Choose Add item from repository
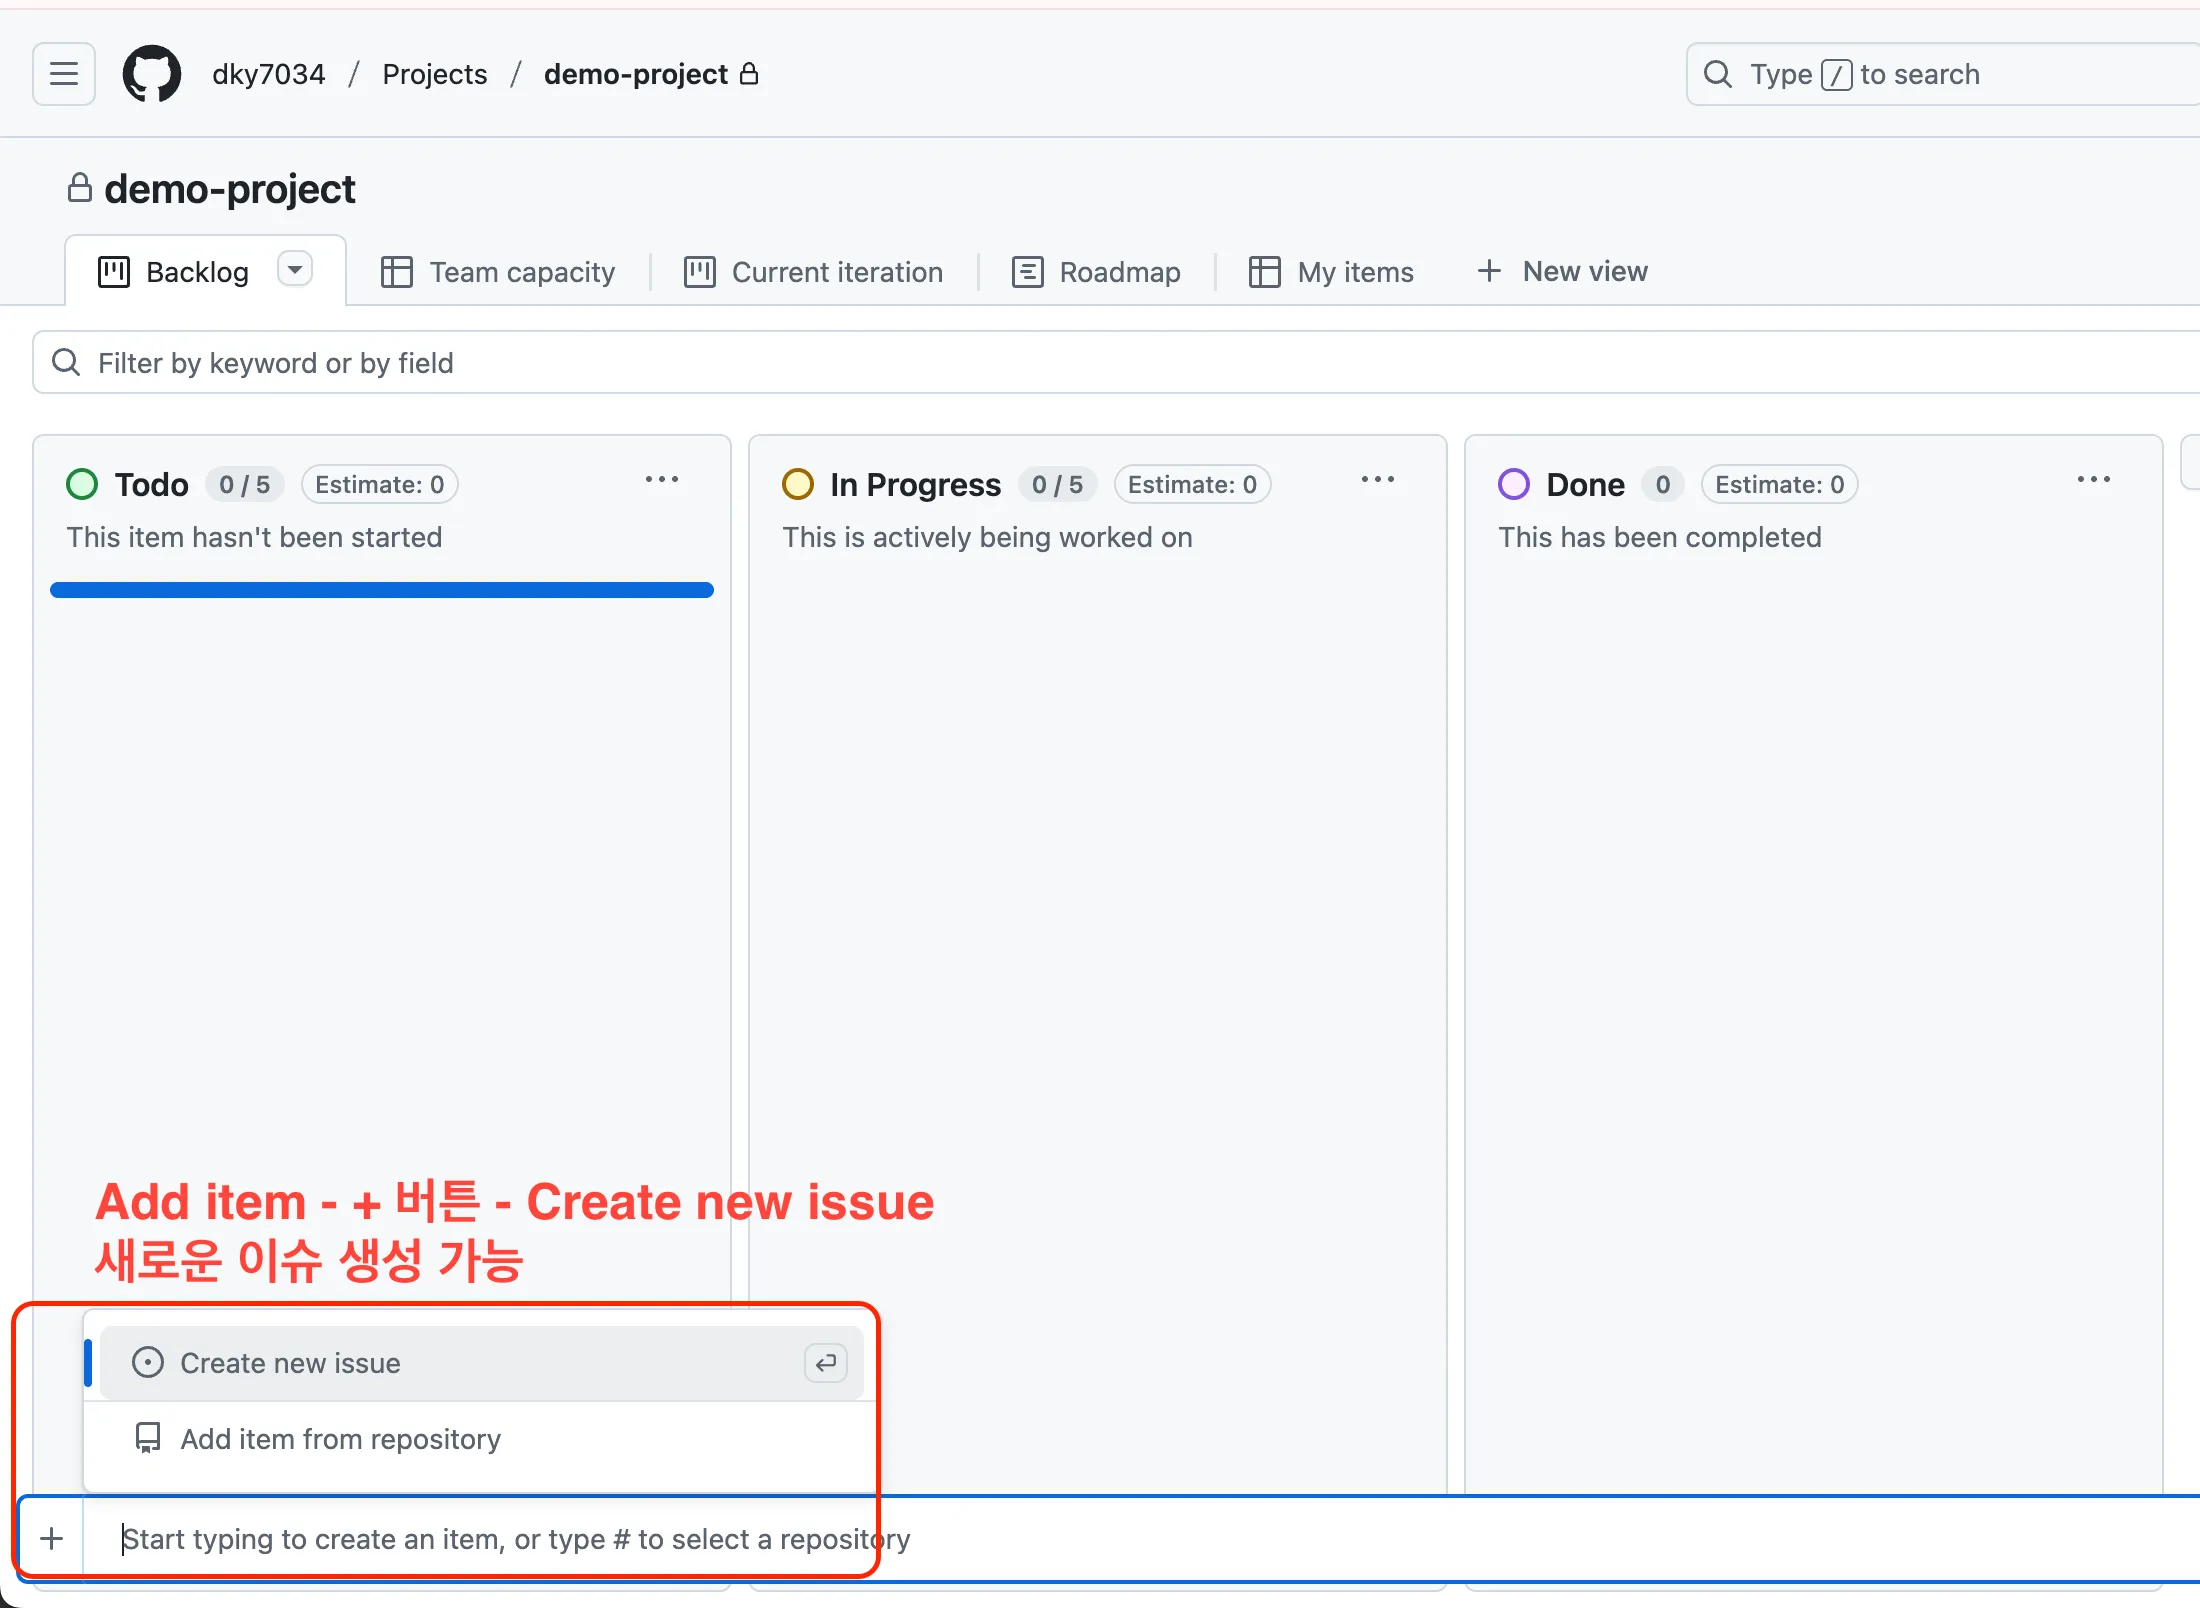This screenshot has height=1608, width=2200. 340,1439
